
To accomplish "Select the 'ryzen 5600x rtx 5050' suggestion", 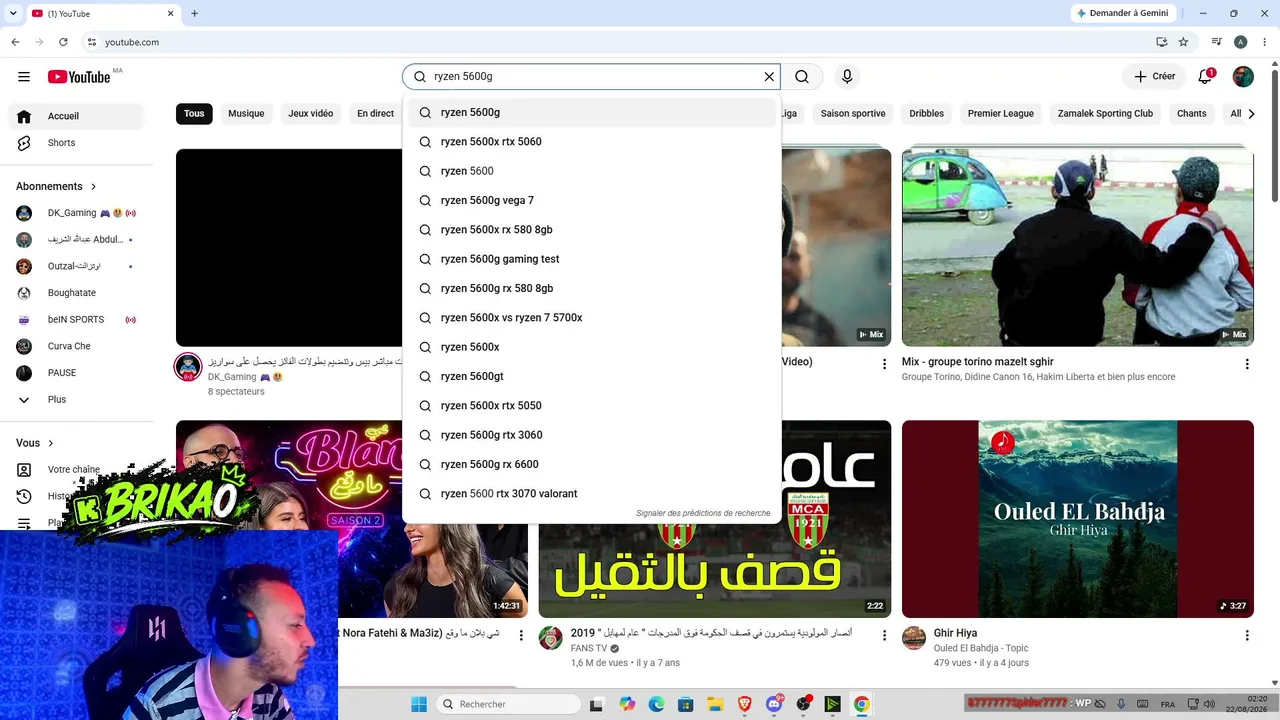I will 591,406.
